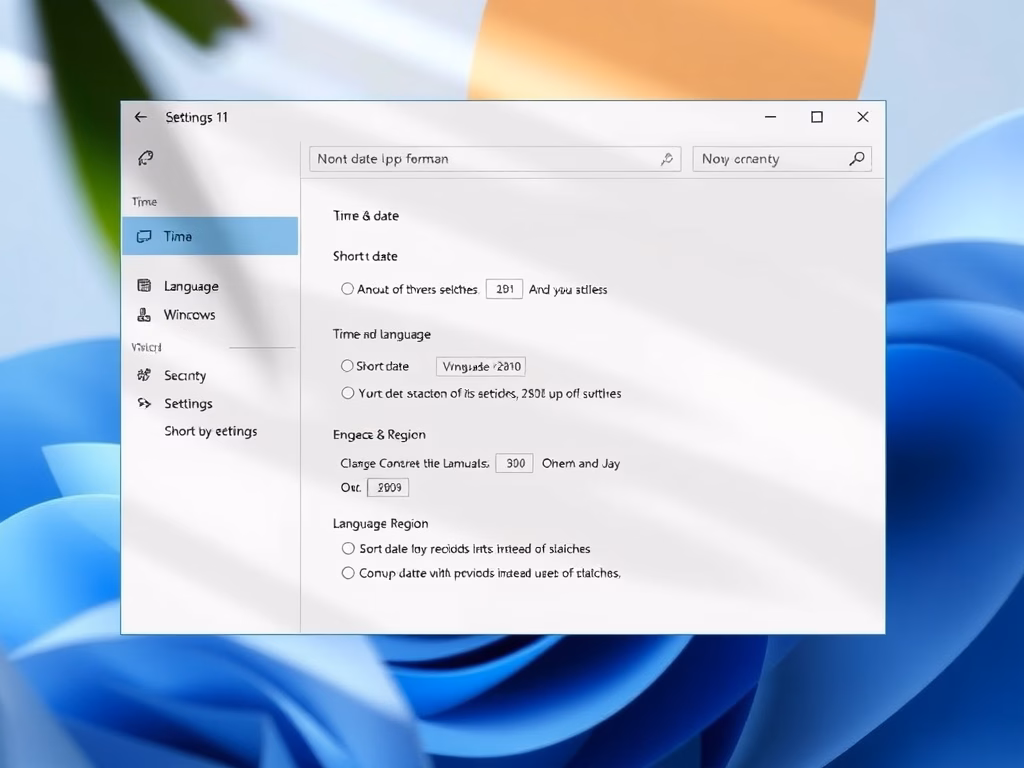
Task: Click magnifier icon in 'Noy crnenty' search box
Action: [x=856, y=159]
